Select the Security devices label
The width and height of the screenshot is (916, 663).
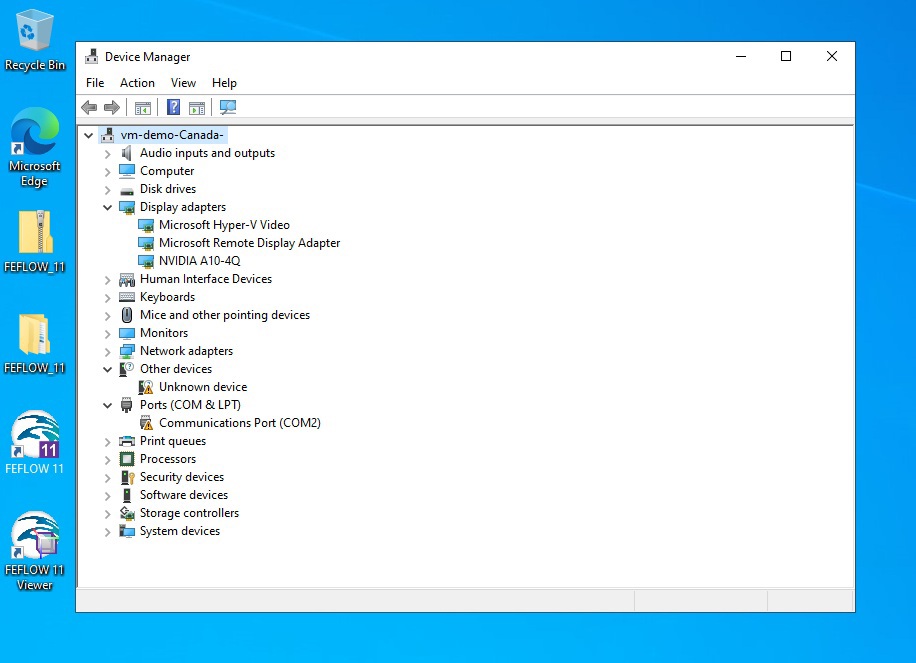click(x=182, y=477)
